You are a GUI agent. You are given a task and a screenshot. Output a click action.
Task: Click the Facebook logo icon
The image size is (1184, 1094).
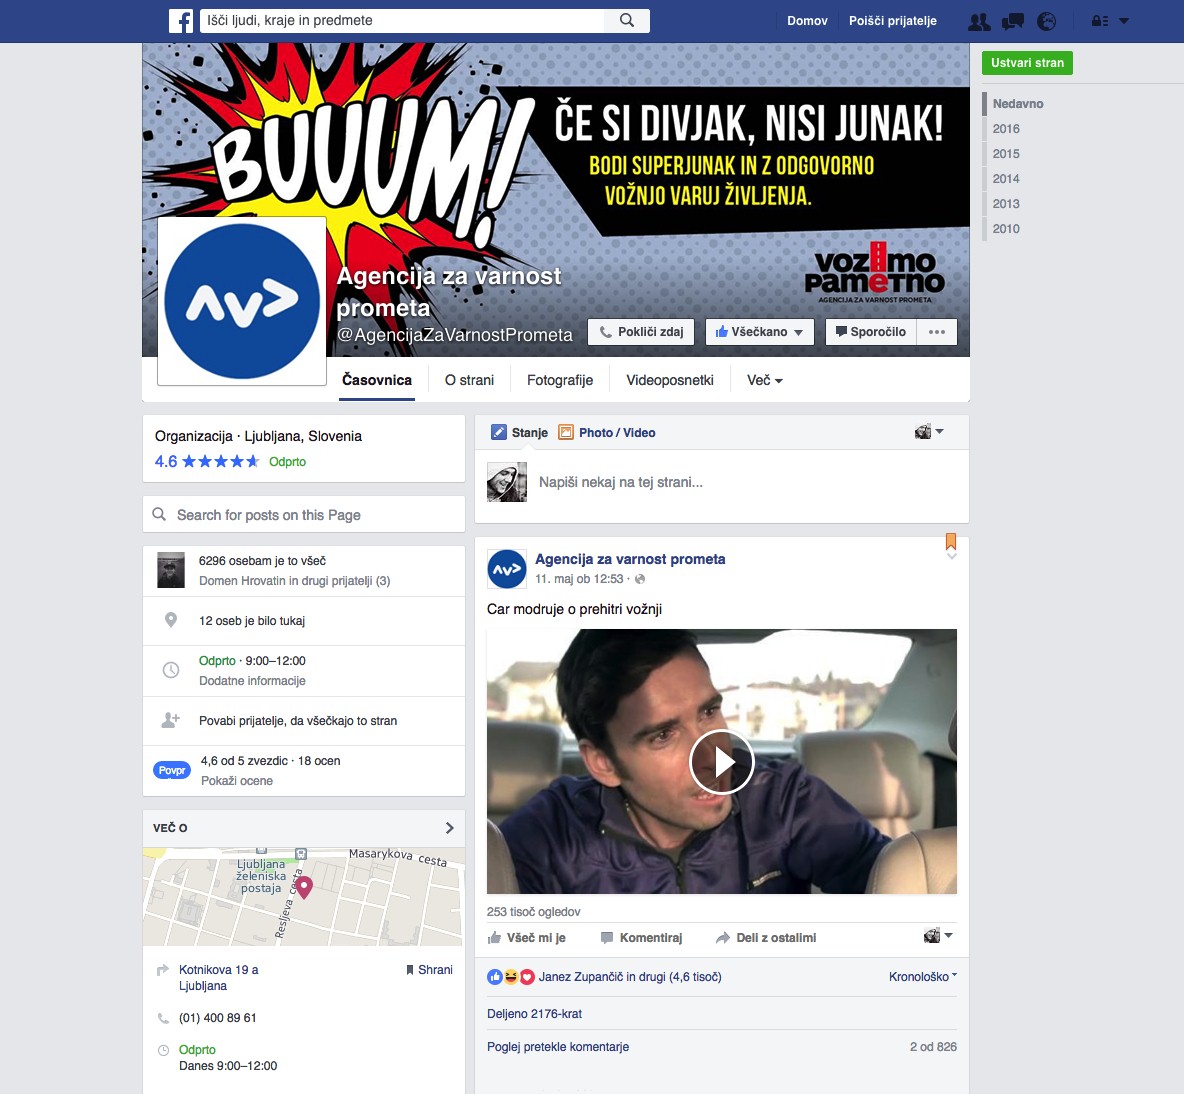(181, 21)
